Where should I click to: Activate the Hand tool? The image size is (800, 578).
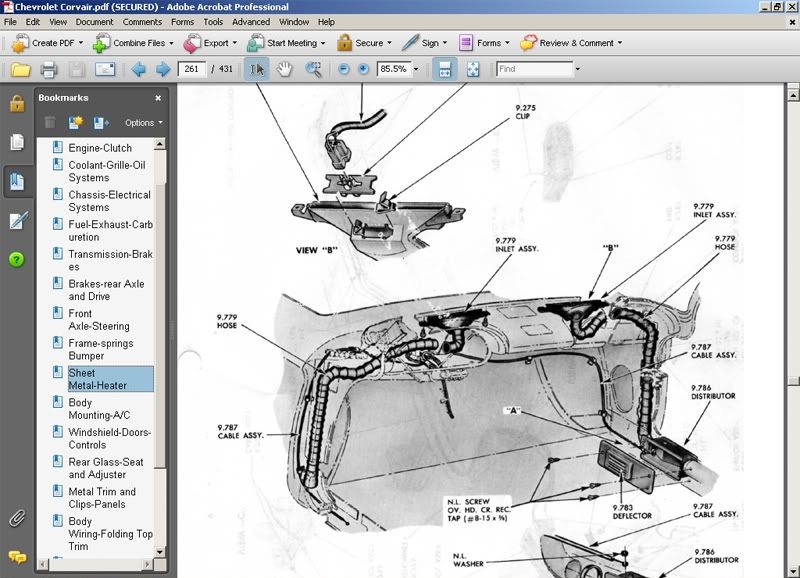(284, 69)
